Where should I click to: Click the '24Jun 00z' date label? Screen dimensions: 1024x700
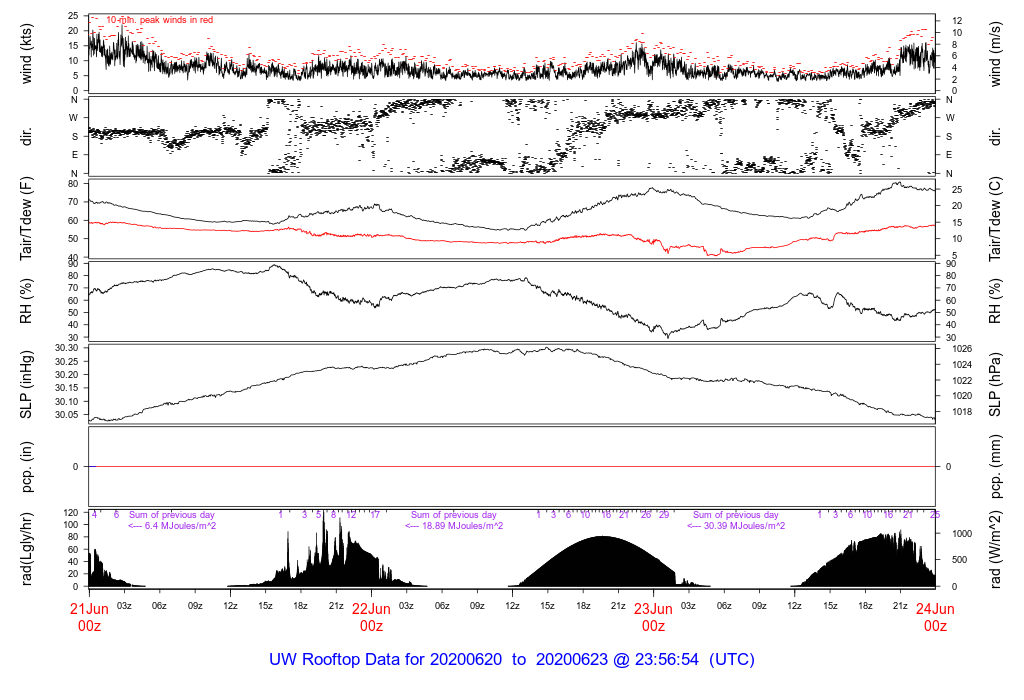[935, 617]
